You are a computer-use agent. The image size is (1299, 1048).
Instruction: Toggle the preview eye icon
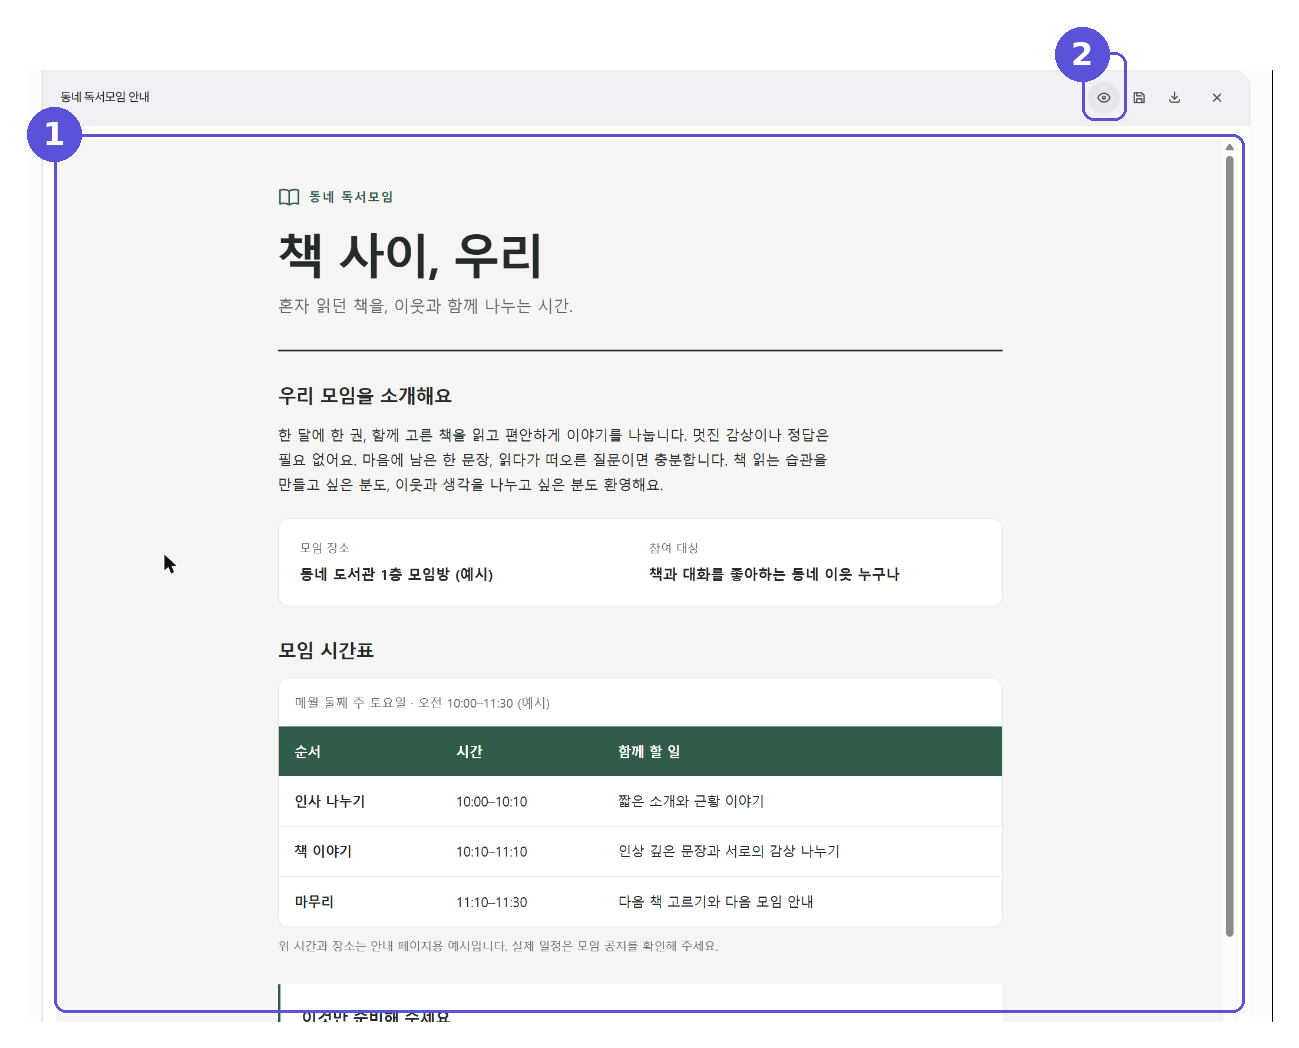(x=1104, y=98)
